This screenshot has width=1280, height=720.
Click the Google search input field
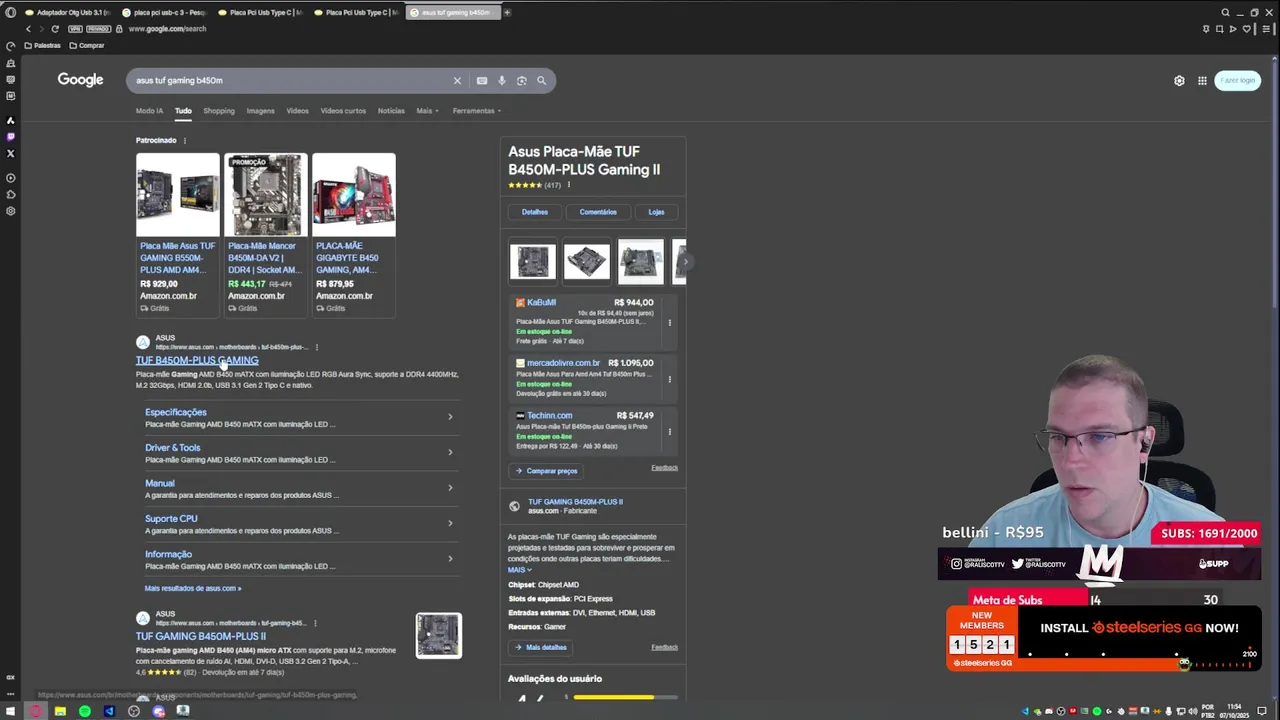290,80
